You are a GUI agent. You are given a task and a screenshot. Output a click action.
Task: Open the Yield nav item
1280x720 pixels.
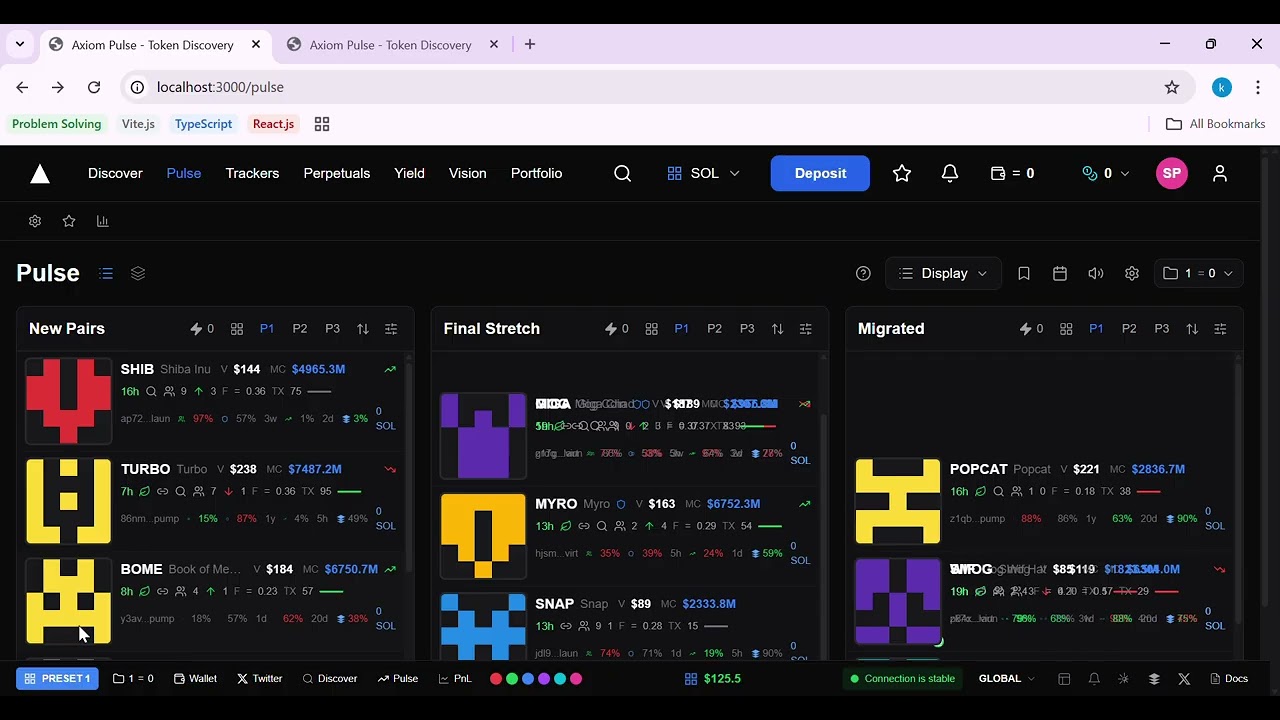coord(410,174)
